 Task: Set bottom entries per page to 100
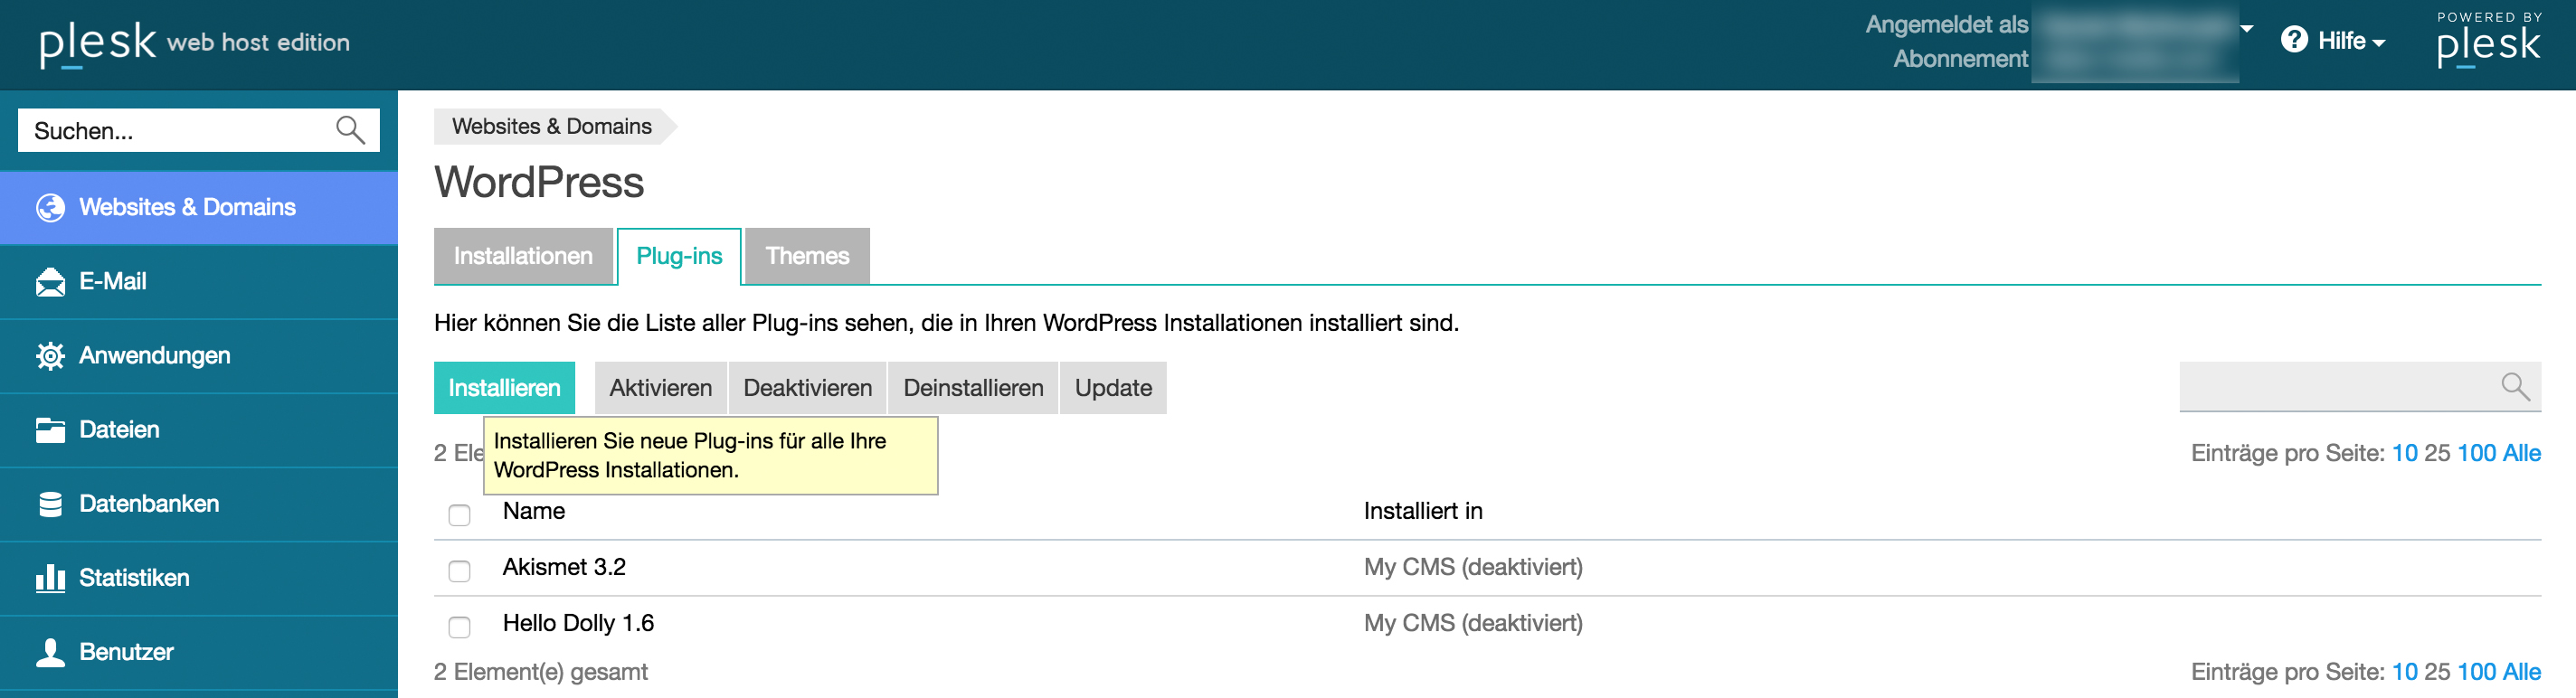(2476, 672)
